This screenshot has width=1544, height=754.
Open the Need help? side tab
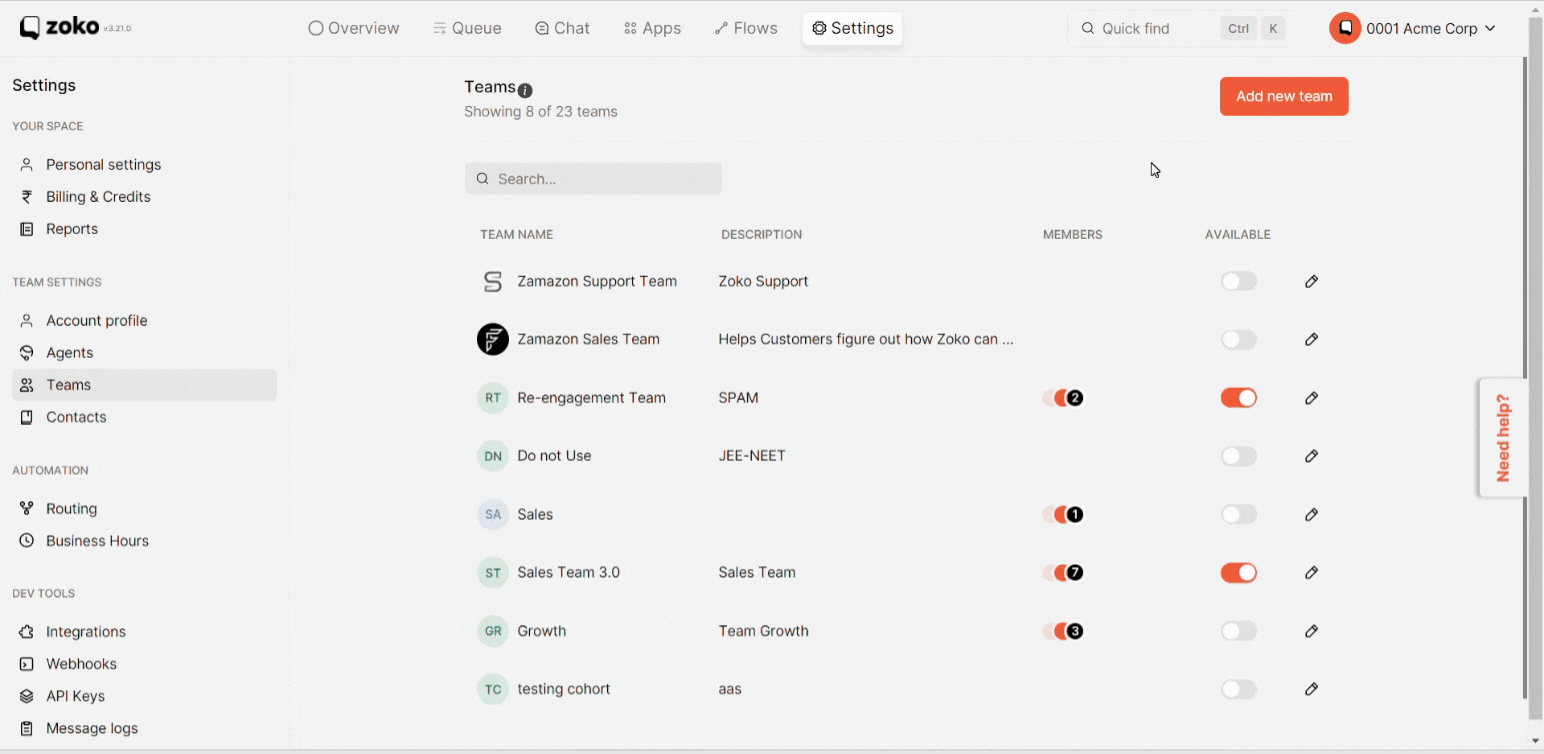tap(1502, 437)
